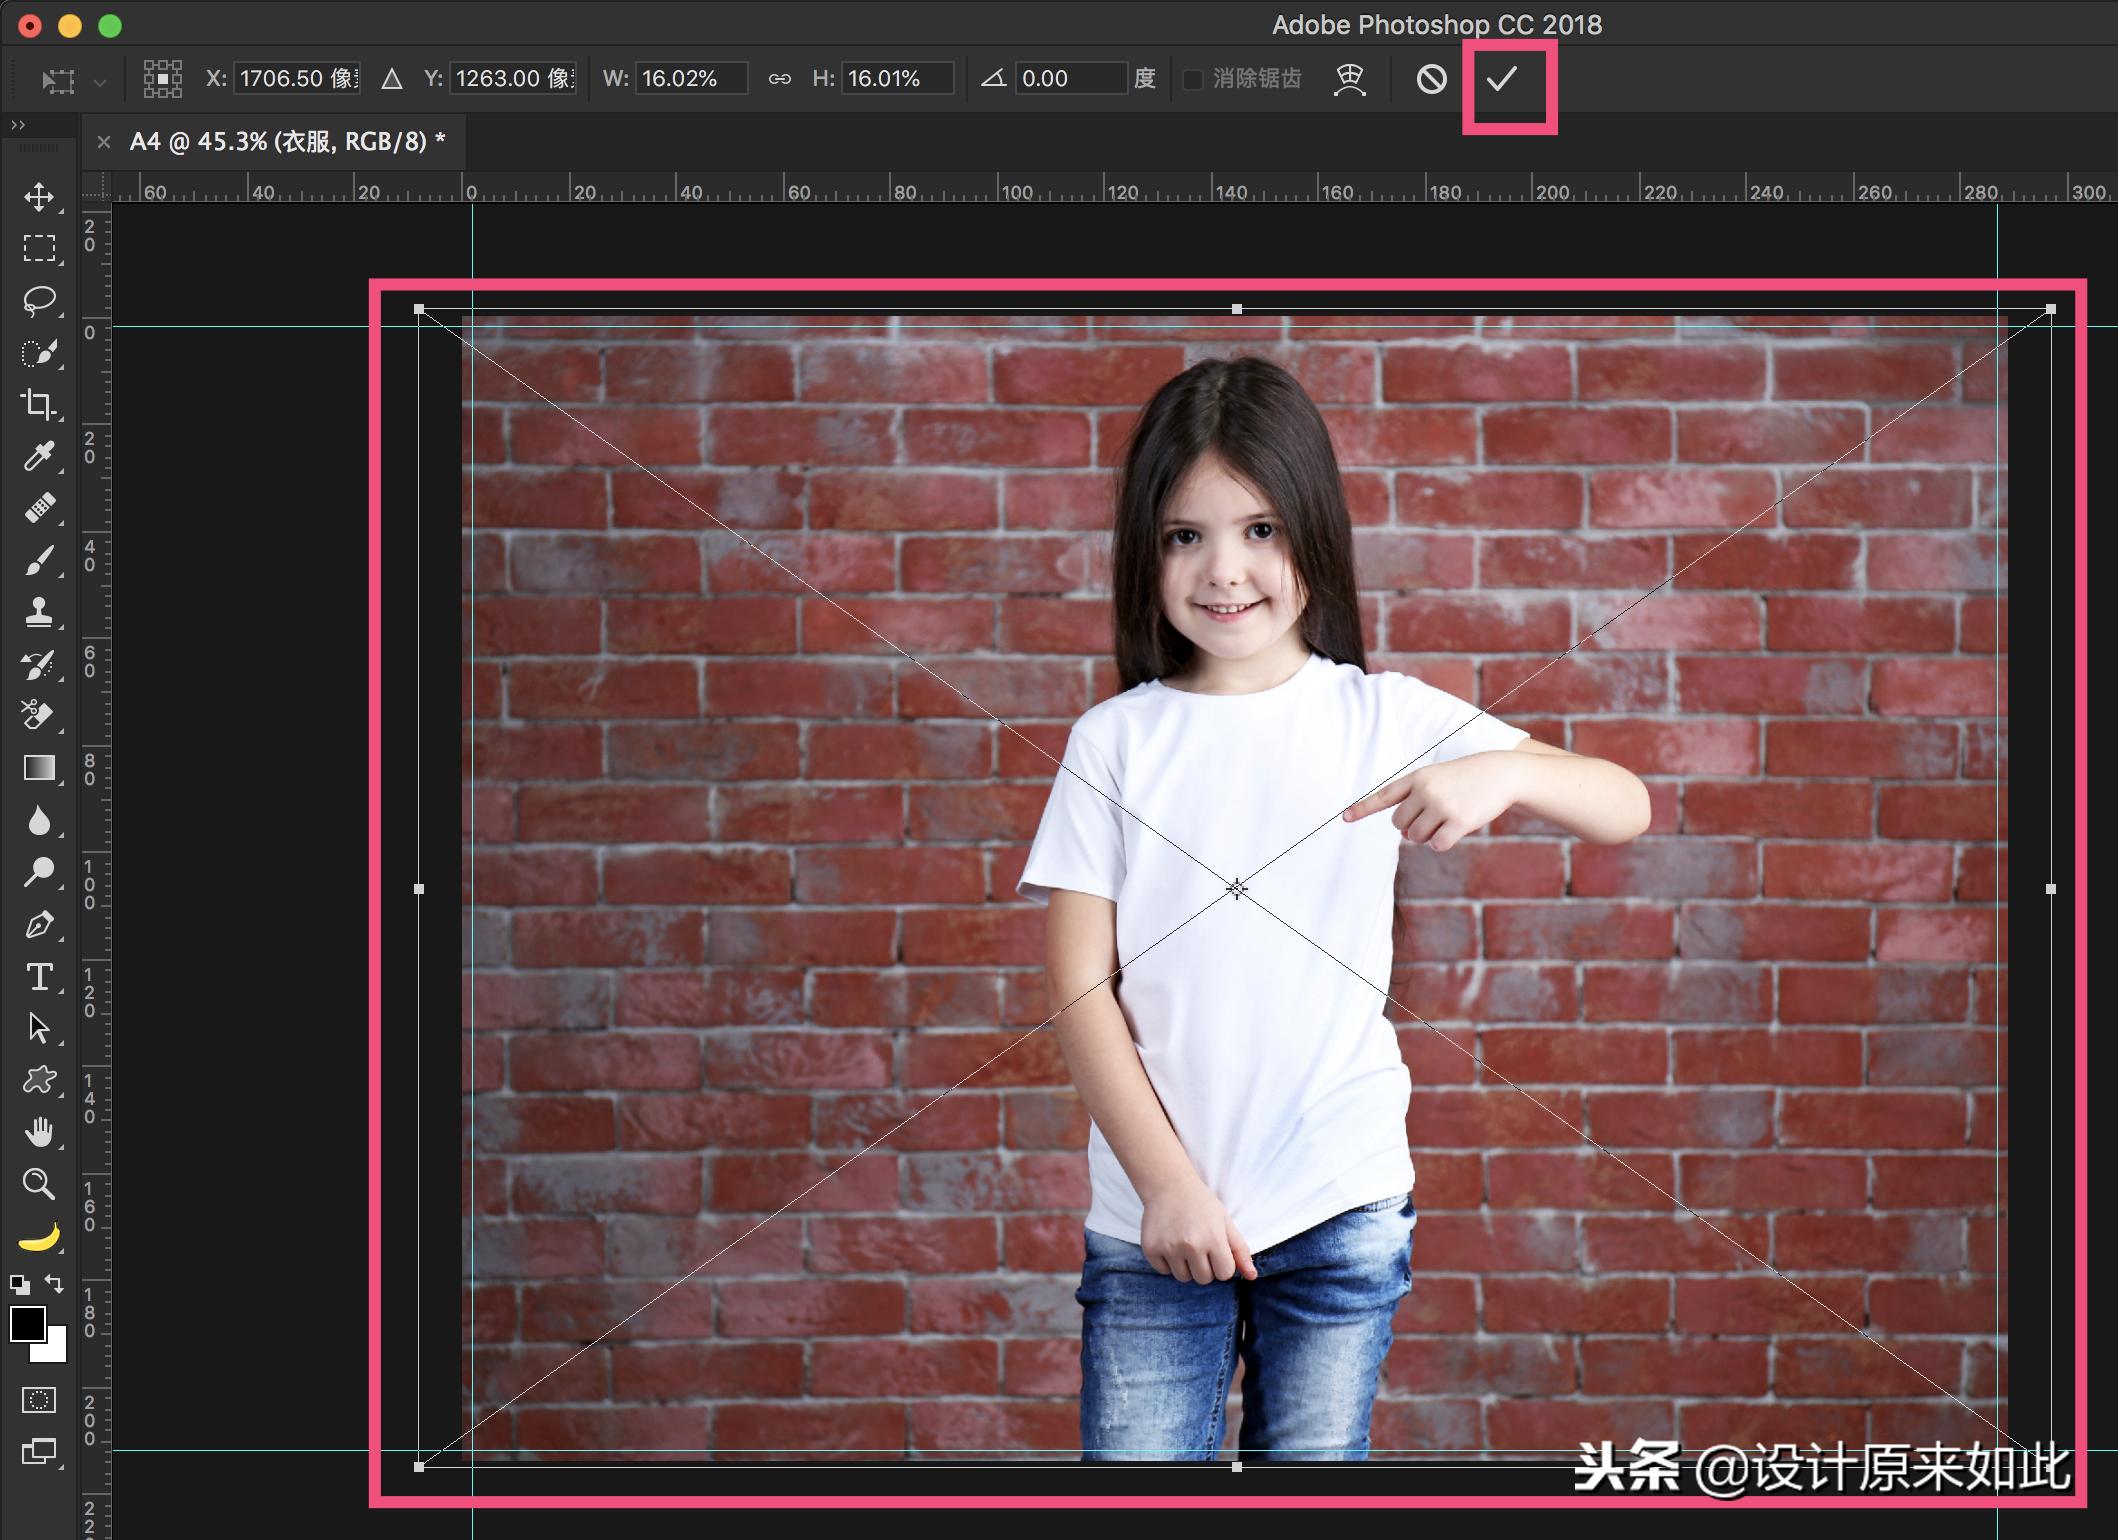Toggle maintain aspect ratio link icon
The height and width of the screenshot is (1540, 2118).
click(779, 79)
